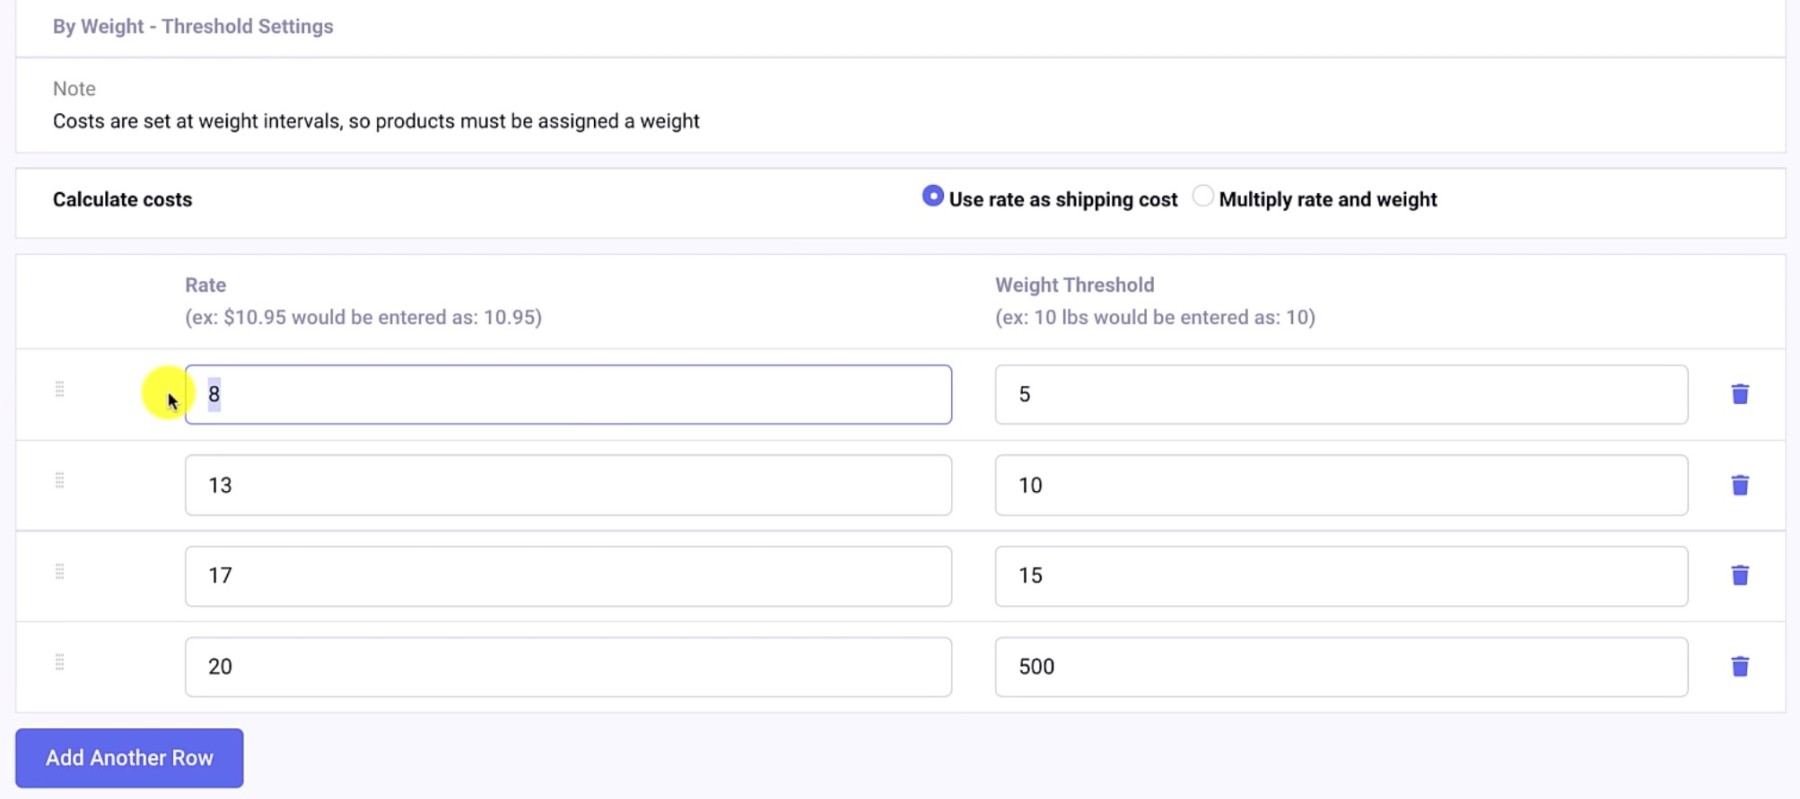Delete the rate row with threshold 15
1800x799 pixels.
(x=1740, y=575)
